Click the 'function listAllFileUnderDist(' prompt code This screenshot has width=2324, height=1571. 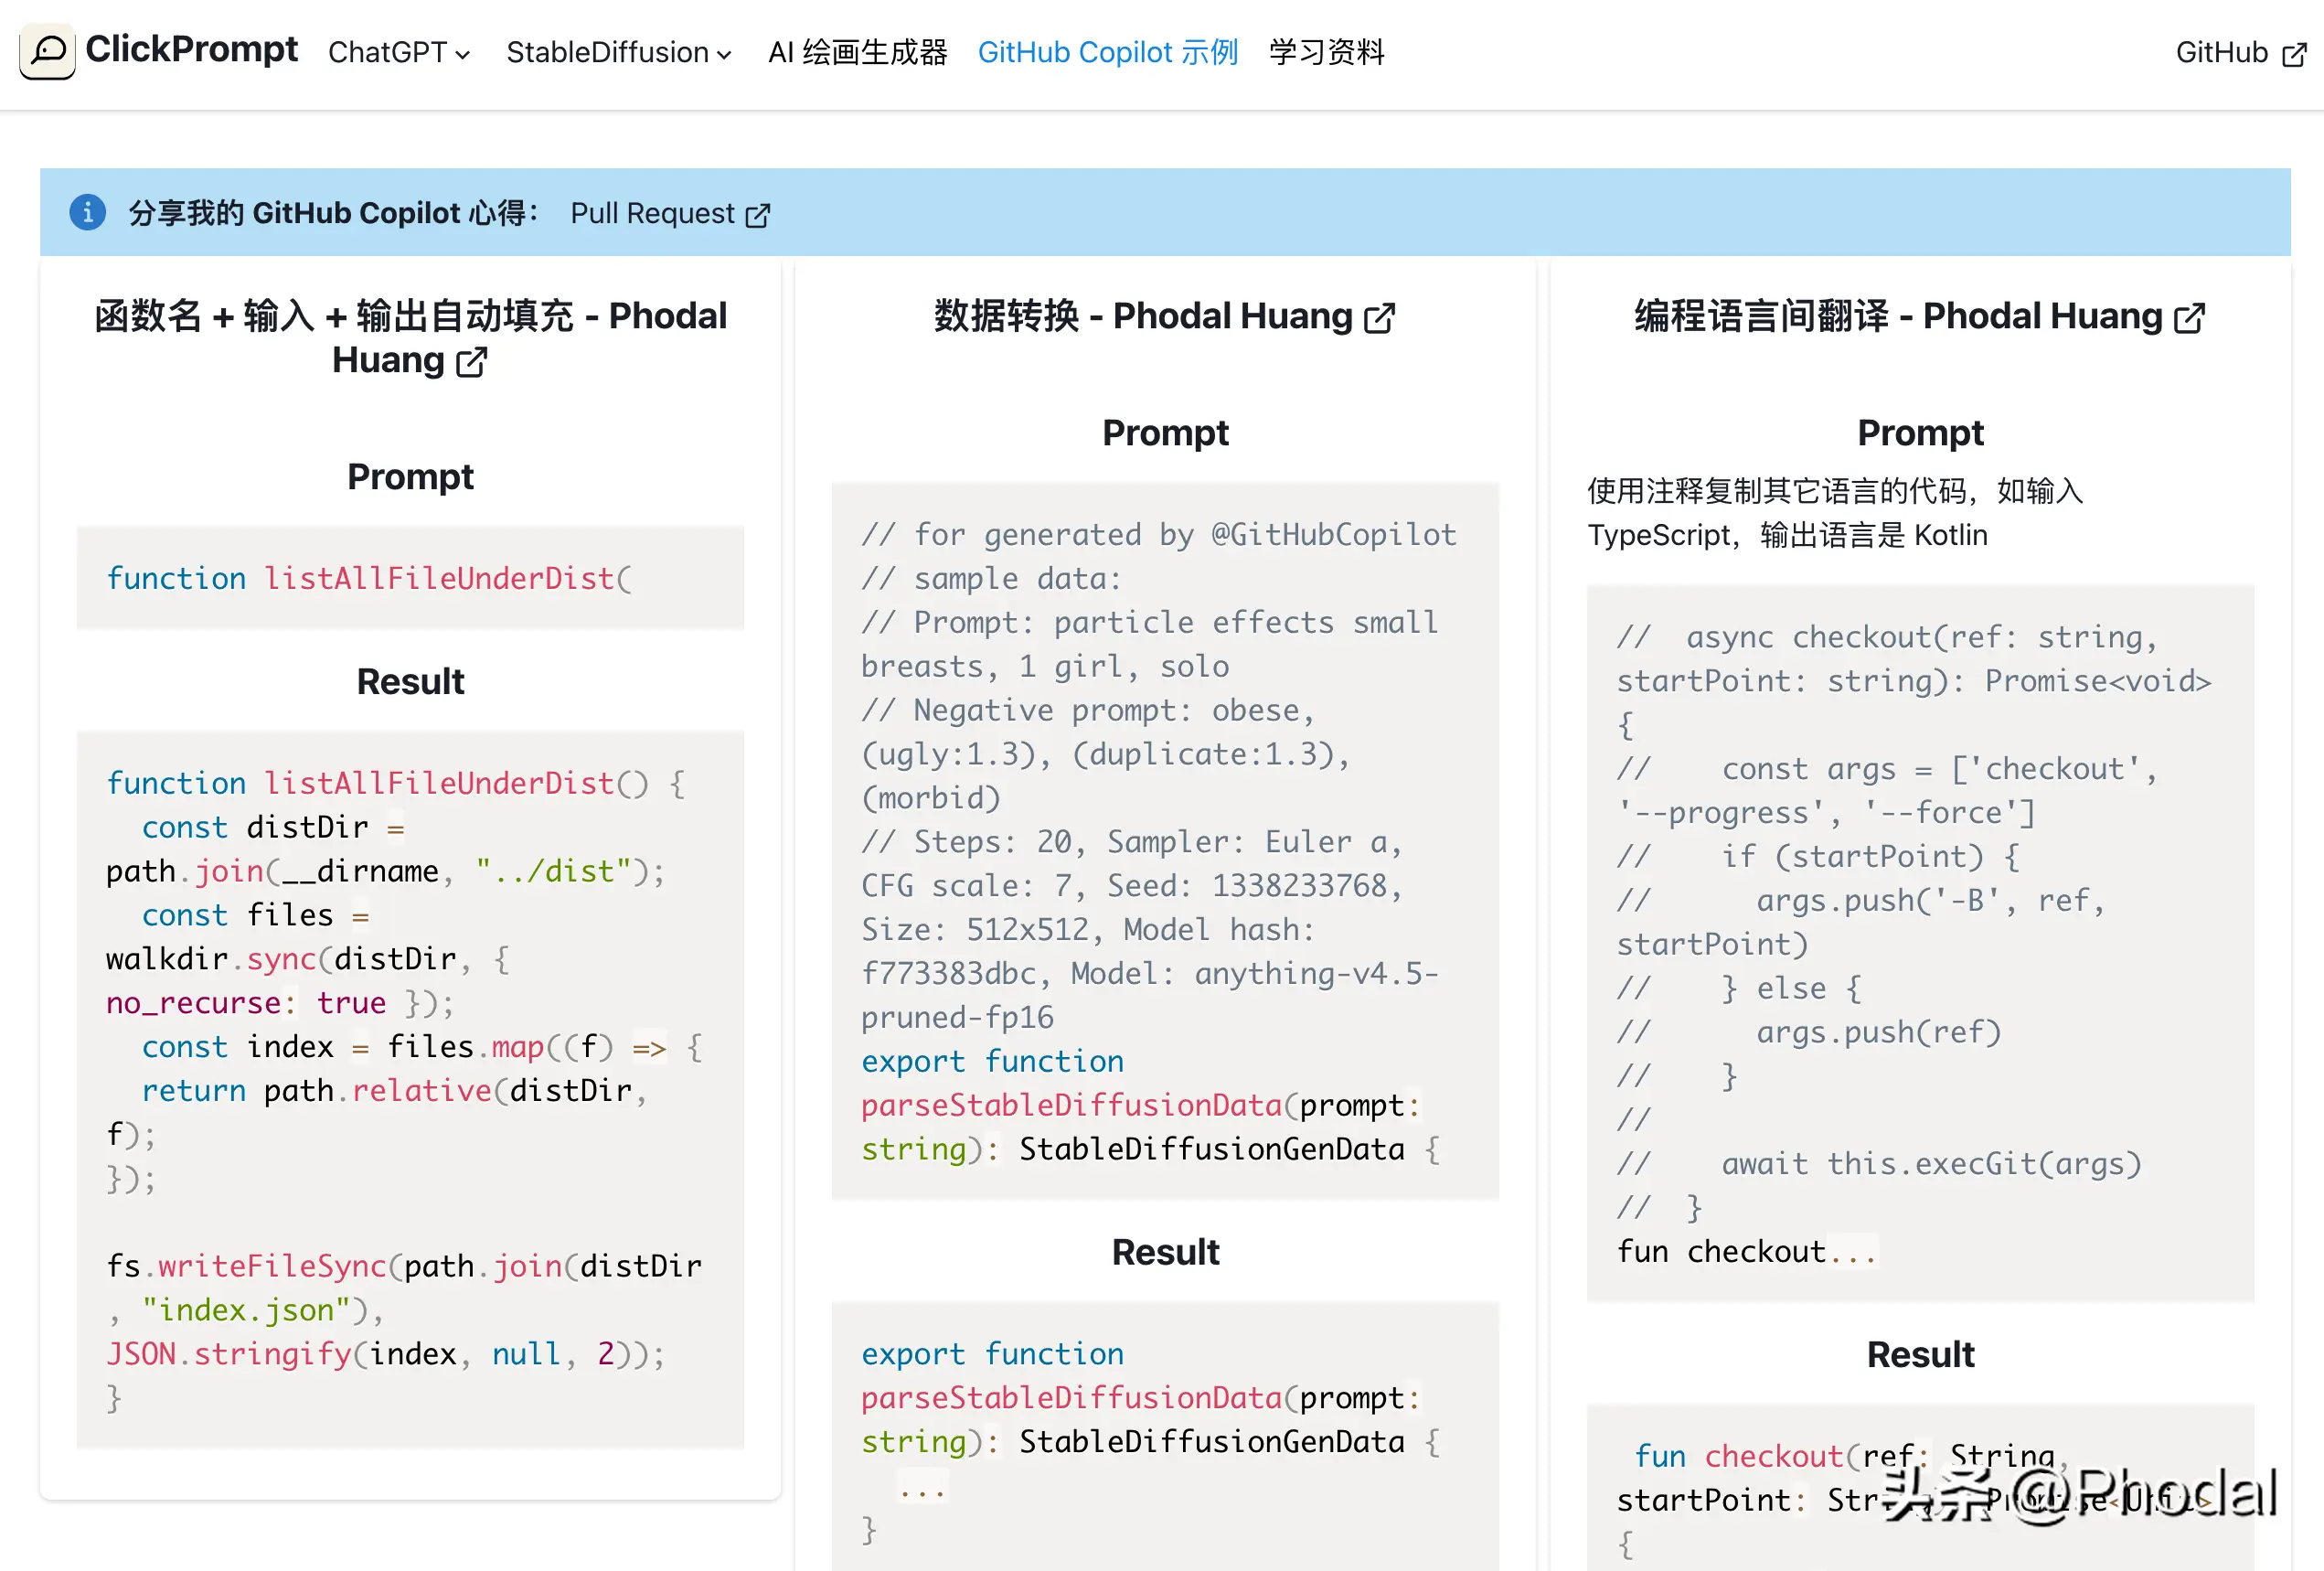(x=369, y=578)
